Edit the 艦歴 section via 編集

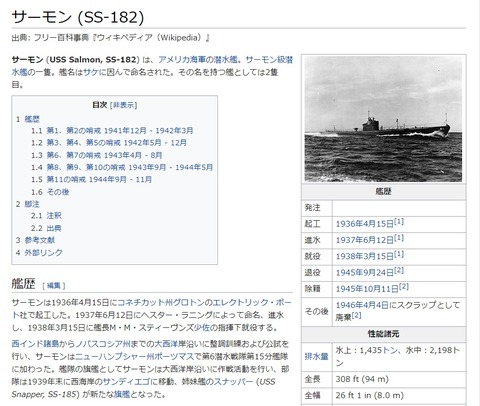[x=54, y=286]
